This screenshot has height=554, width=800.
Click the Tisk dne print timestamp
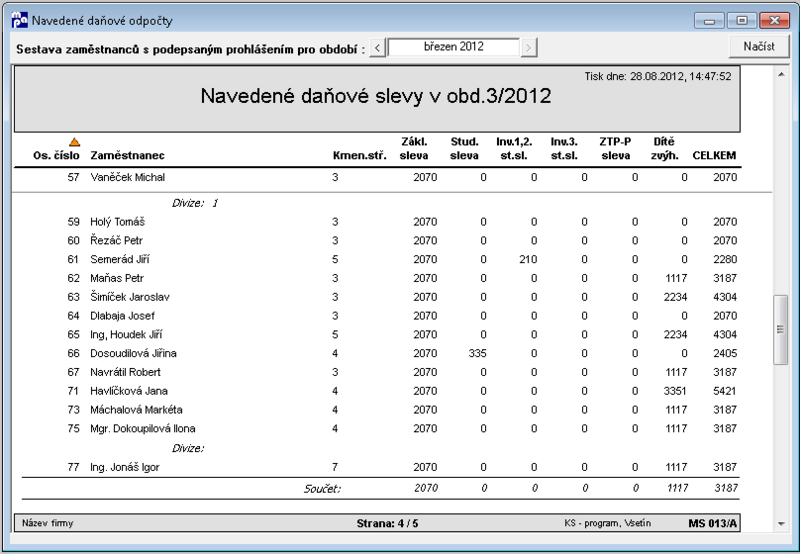(x=658, y=77)
